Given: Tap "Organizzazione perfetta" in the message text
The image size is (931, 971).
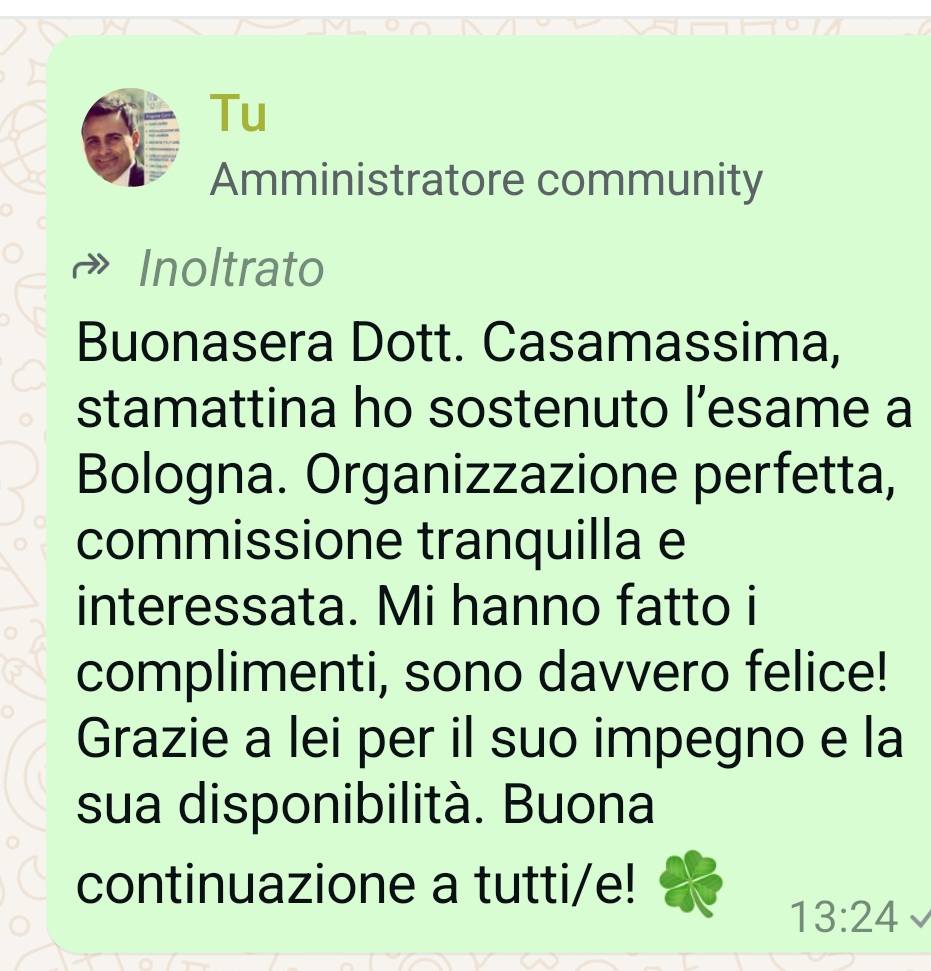Looking at the screenshot, I should click(601, 477).
